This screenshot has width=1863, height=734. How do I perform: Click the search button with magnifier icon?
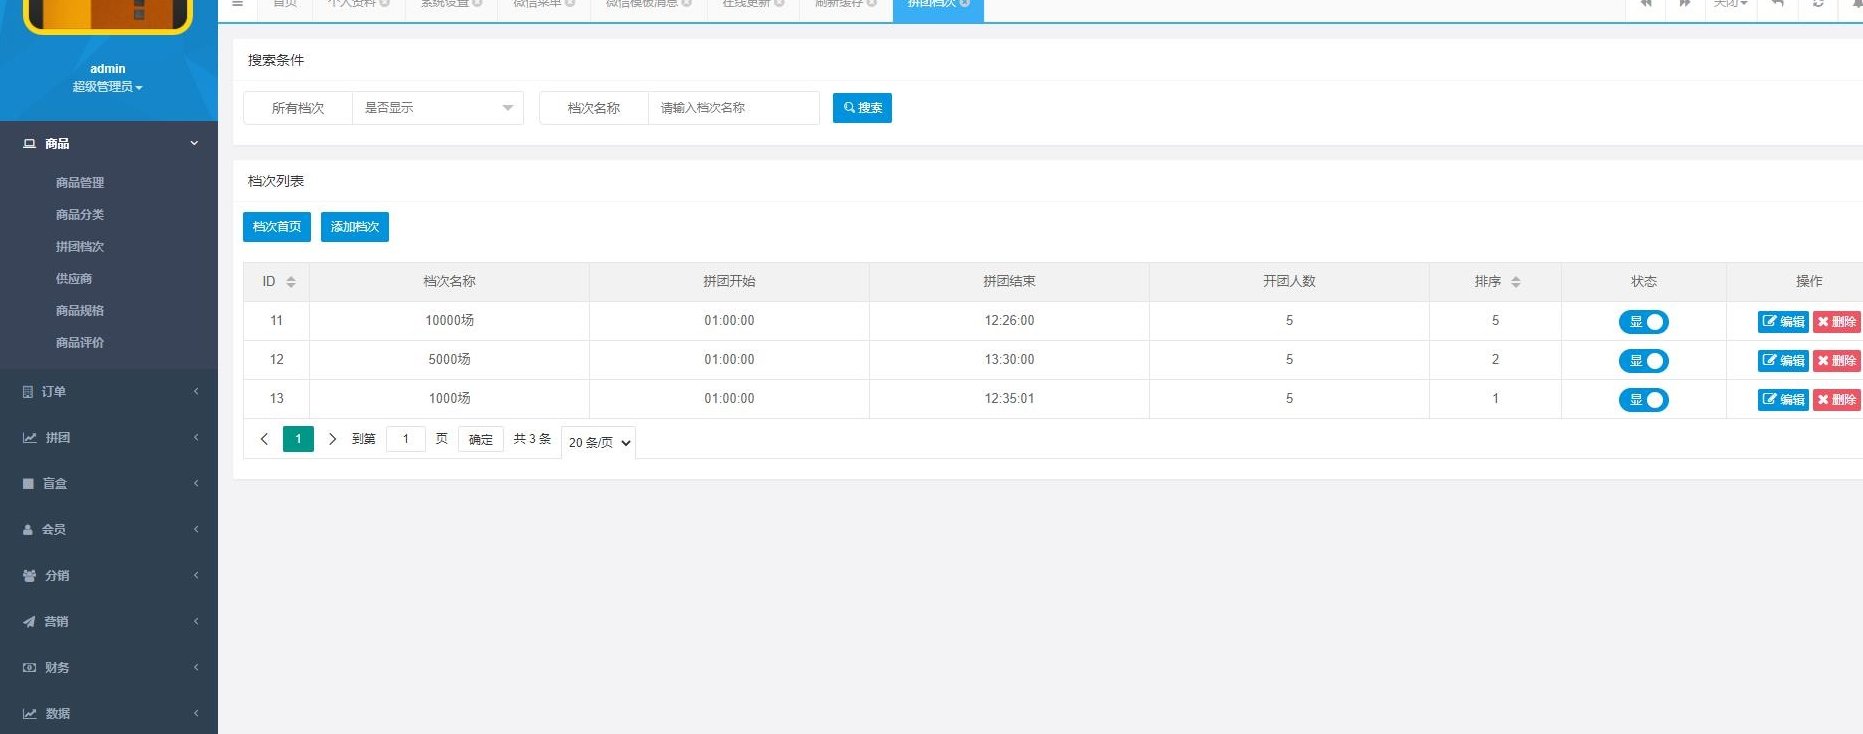click(x=862, y=108)
